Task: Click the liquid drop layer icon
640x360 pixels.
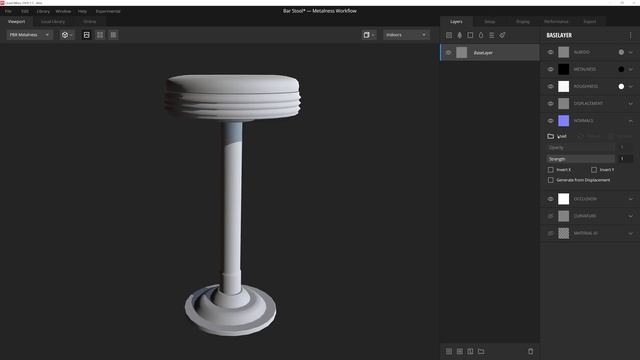Action: 481,35
